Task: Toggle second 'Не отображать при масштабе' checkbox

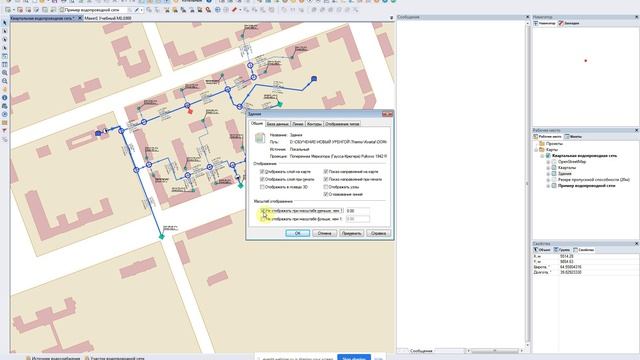Action: (x=263, y=219)
